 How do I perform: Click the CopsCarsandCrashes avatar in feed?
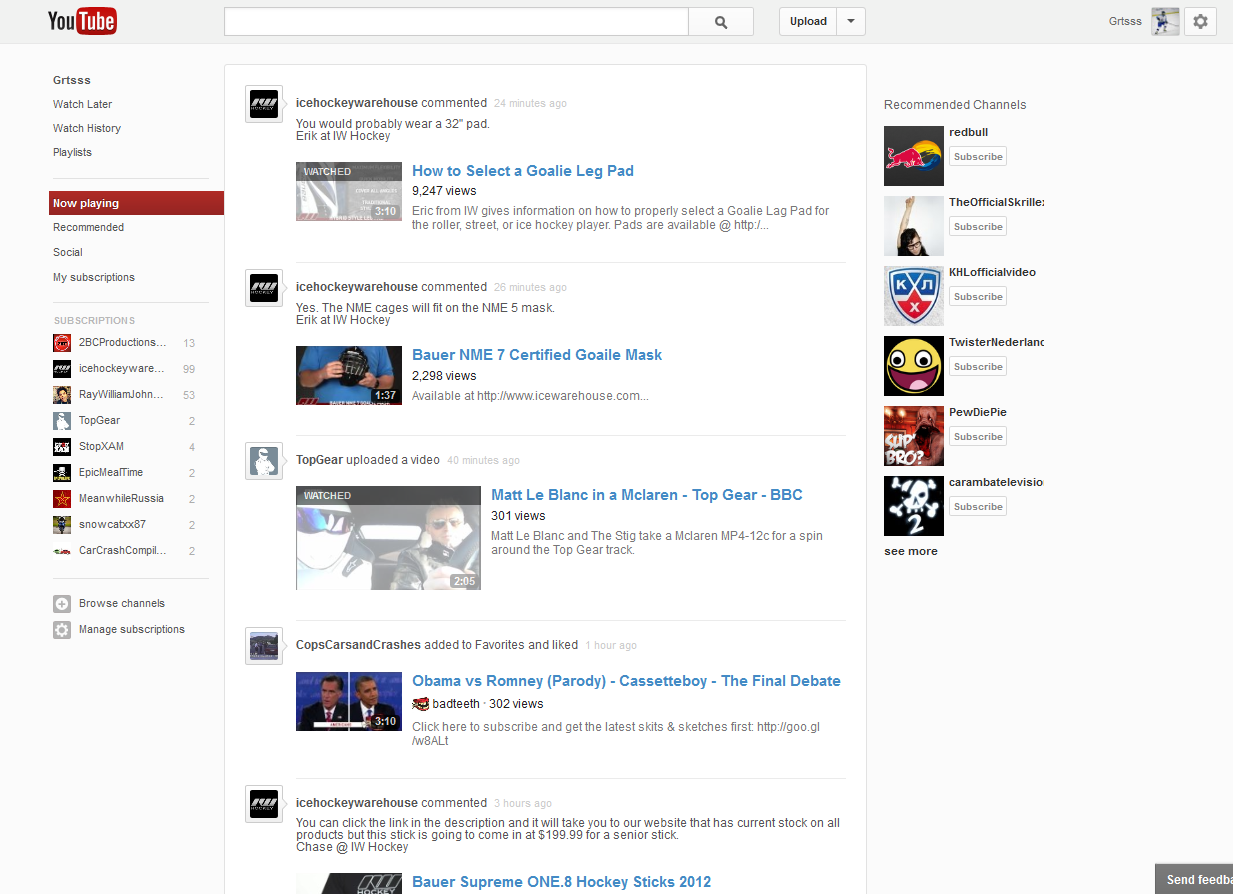point(264,646)
